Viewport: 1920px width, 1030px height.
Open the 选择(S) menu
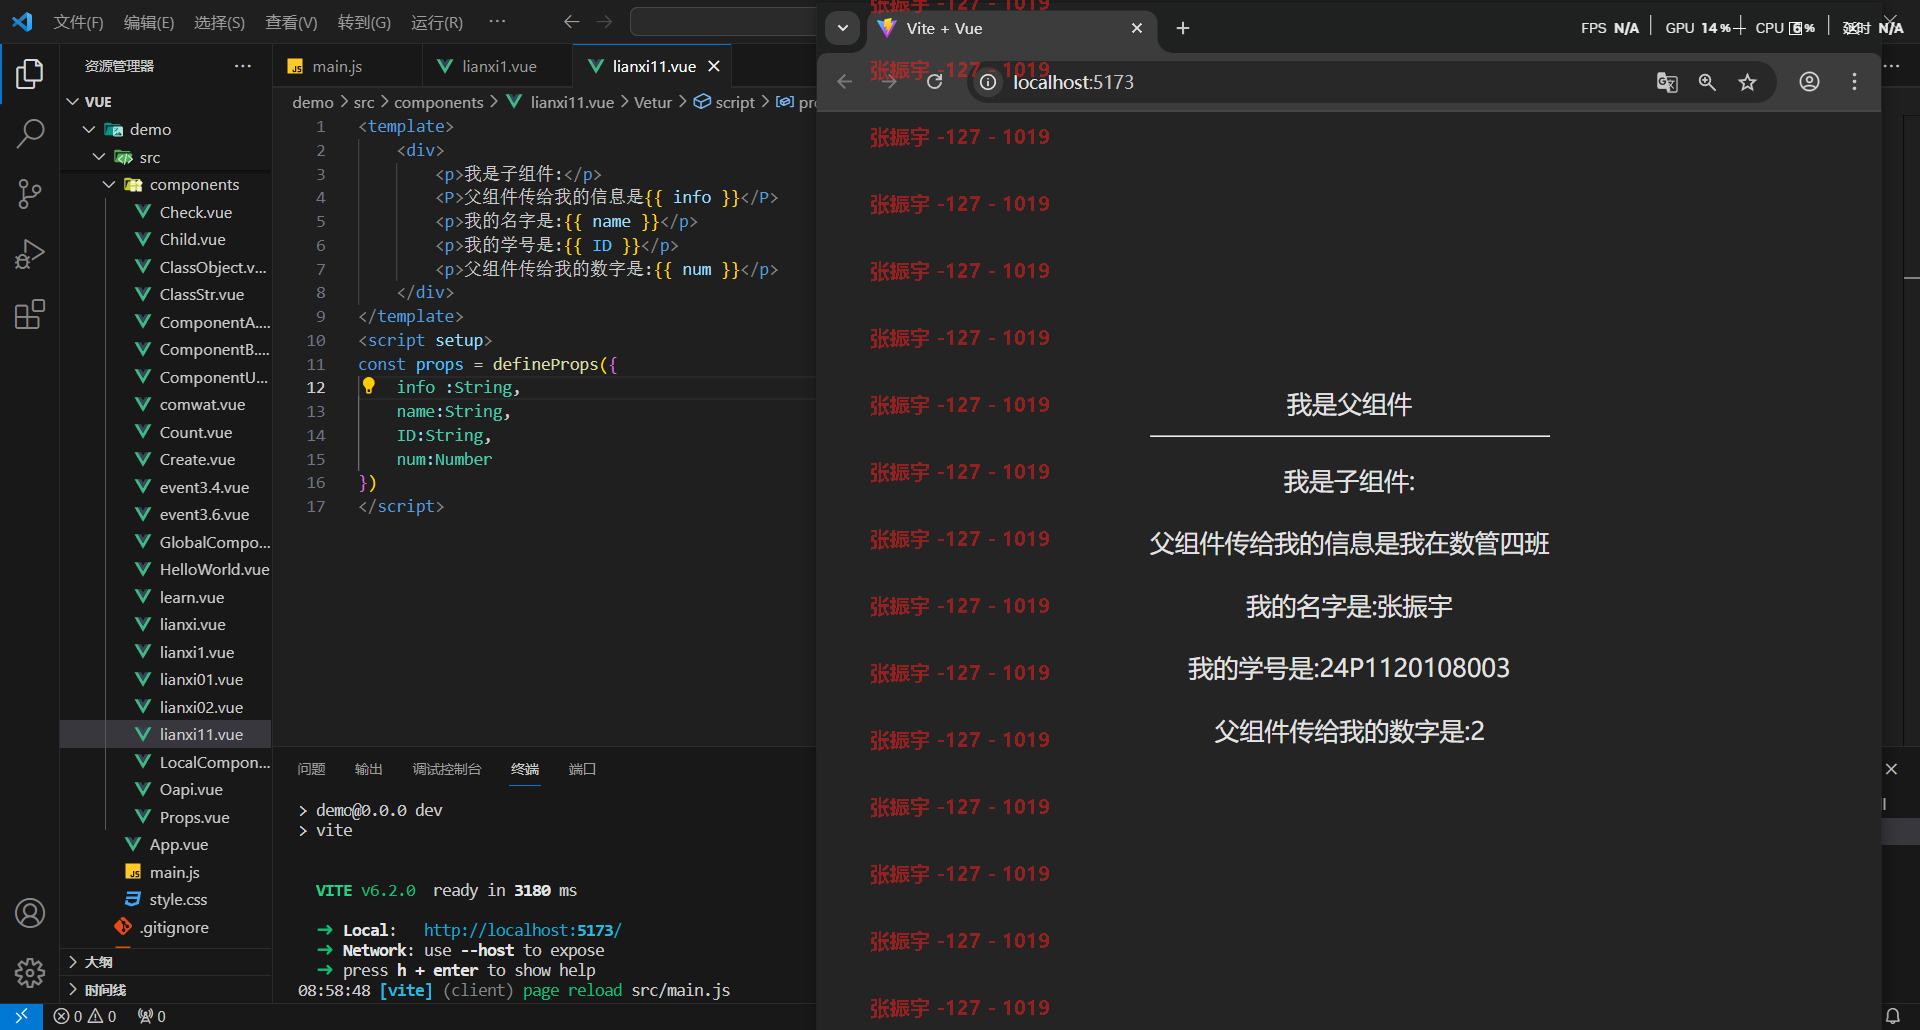pos(219,22)
